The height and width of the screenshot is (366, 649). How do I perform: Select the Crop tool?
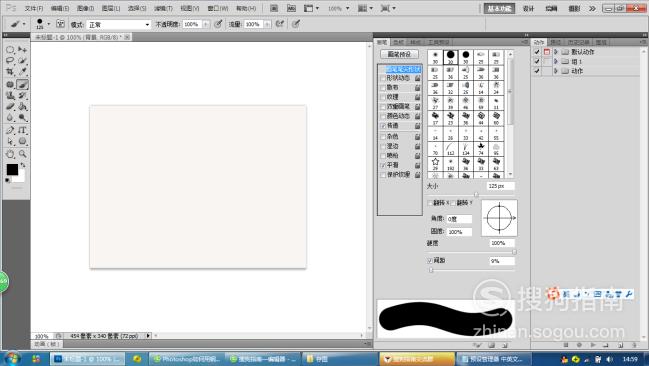pyautogui.click(x=10, y=72)
